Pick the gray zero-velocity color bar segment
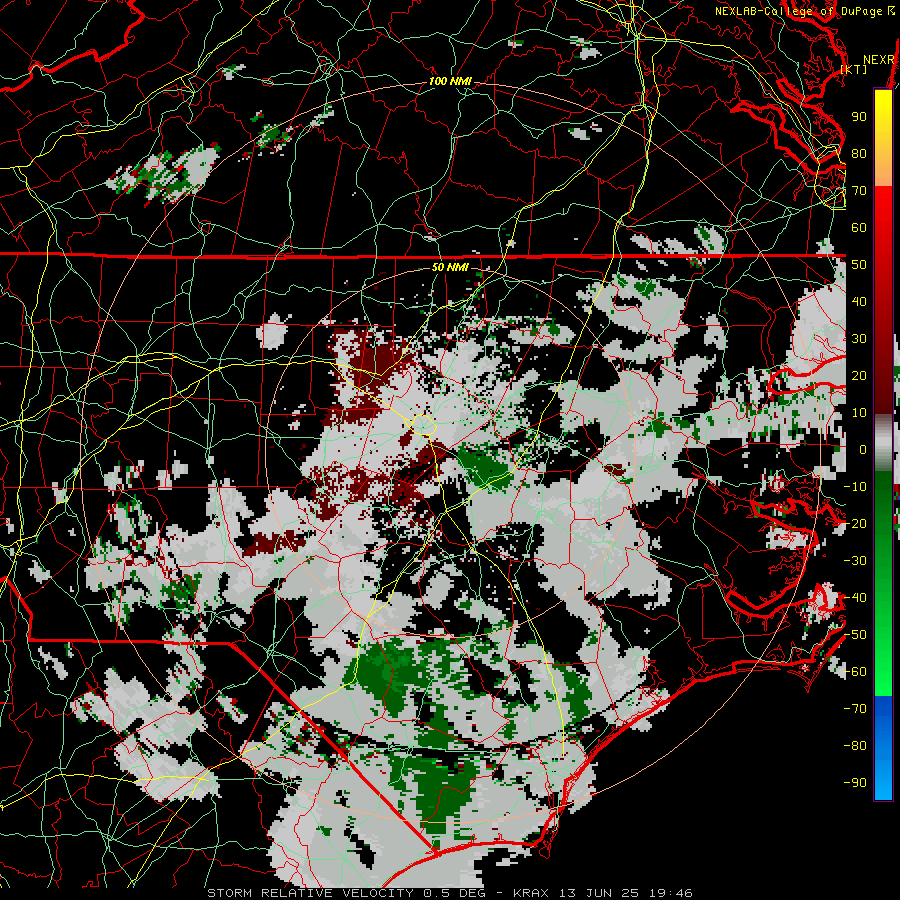Screen dimensions: 900x900 coord(883,443)
